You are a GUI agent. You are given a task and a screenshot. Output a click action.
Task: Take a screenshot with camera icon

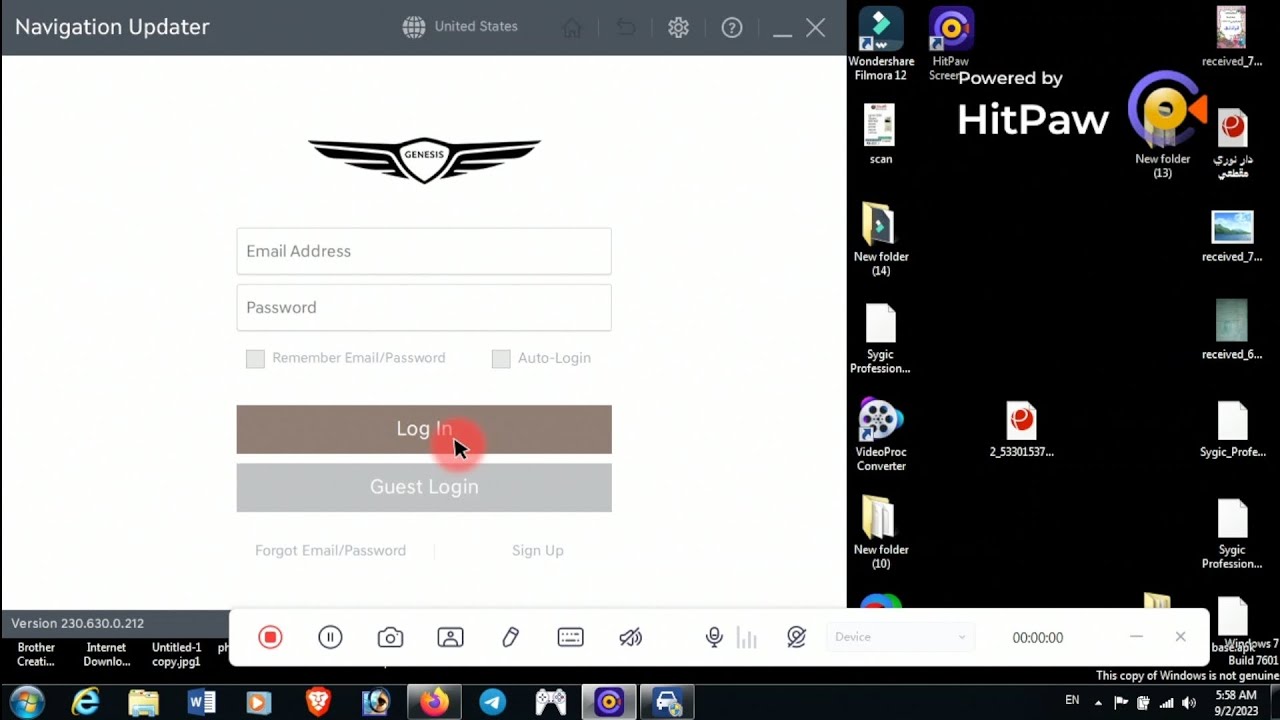[x=390, y=638]
